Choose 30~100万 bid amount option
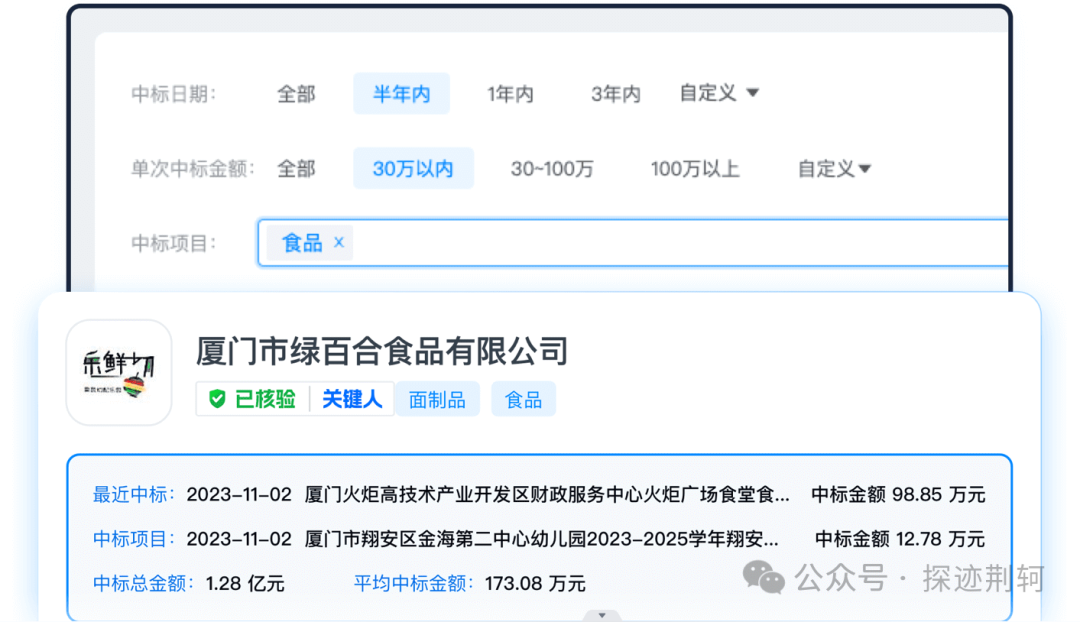Viewport: 1080px width, 622px height. (x=552, y=169)
